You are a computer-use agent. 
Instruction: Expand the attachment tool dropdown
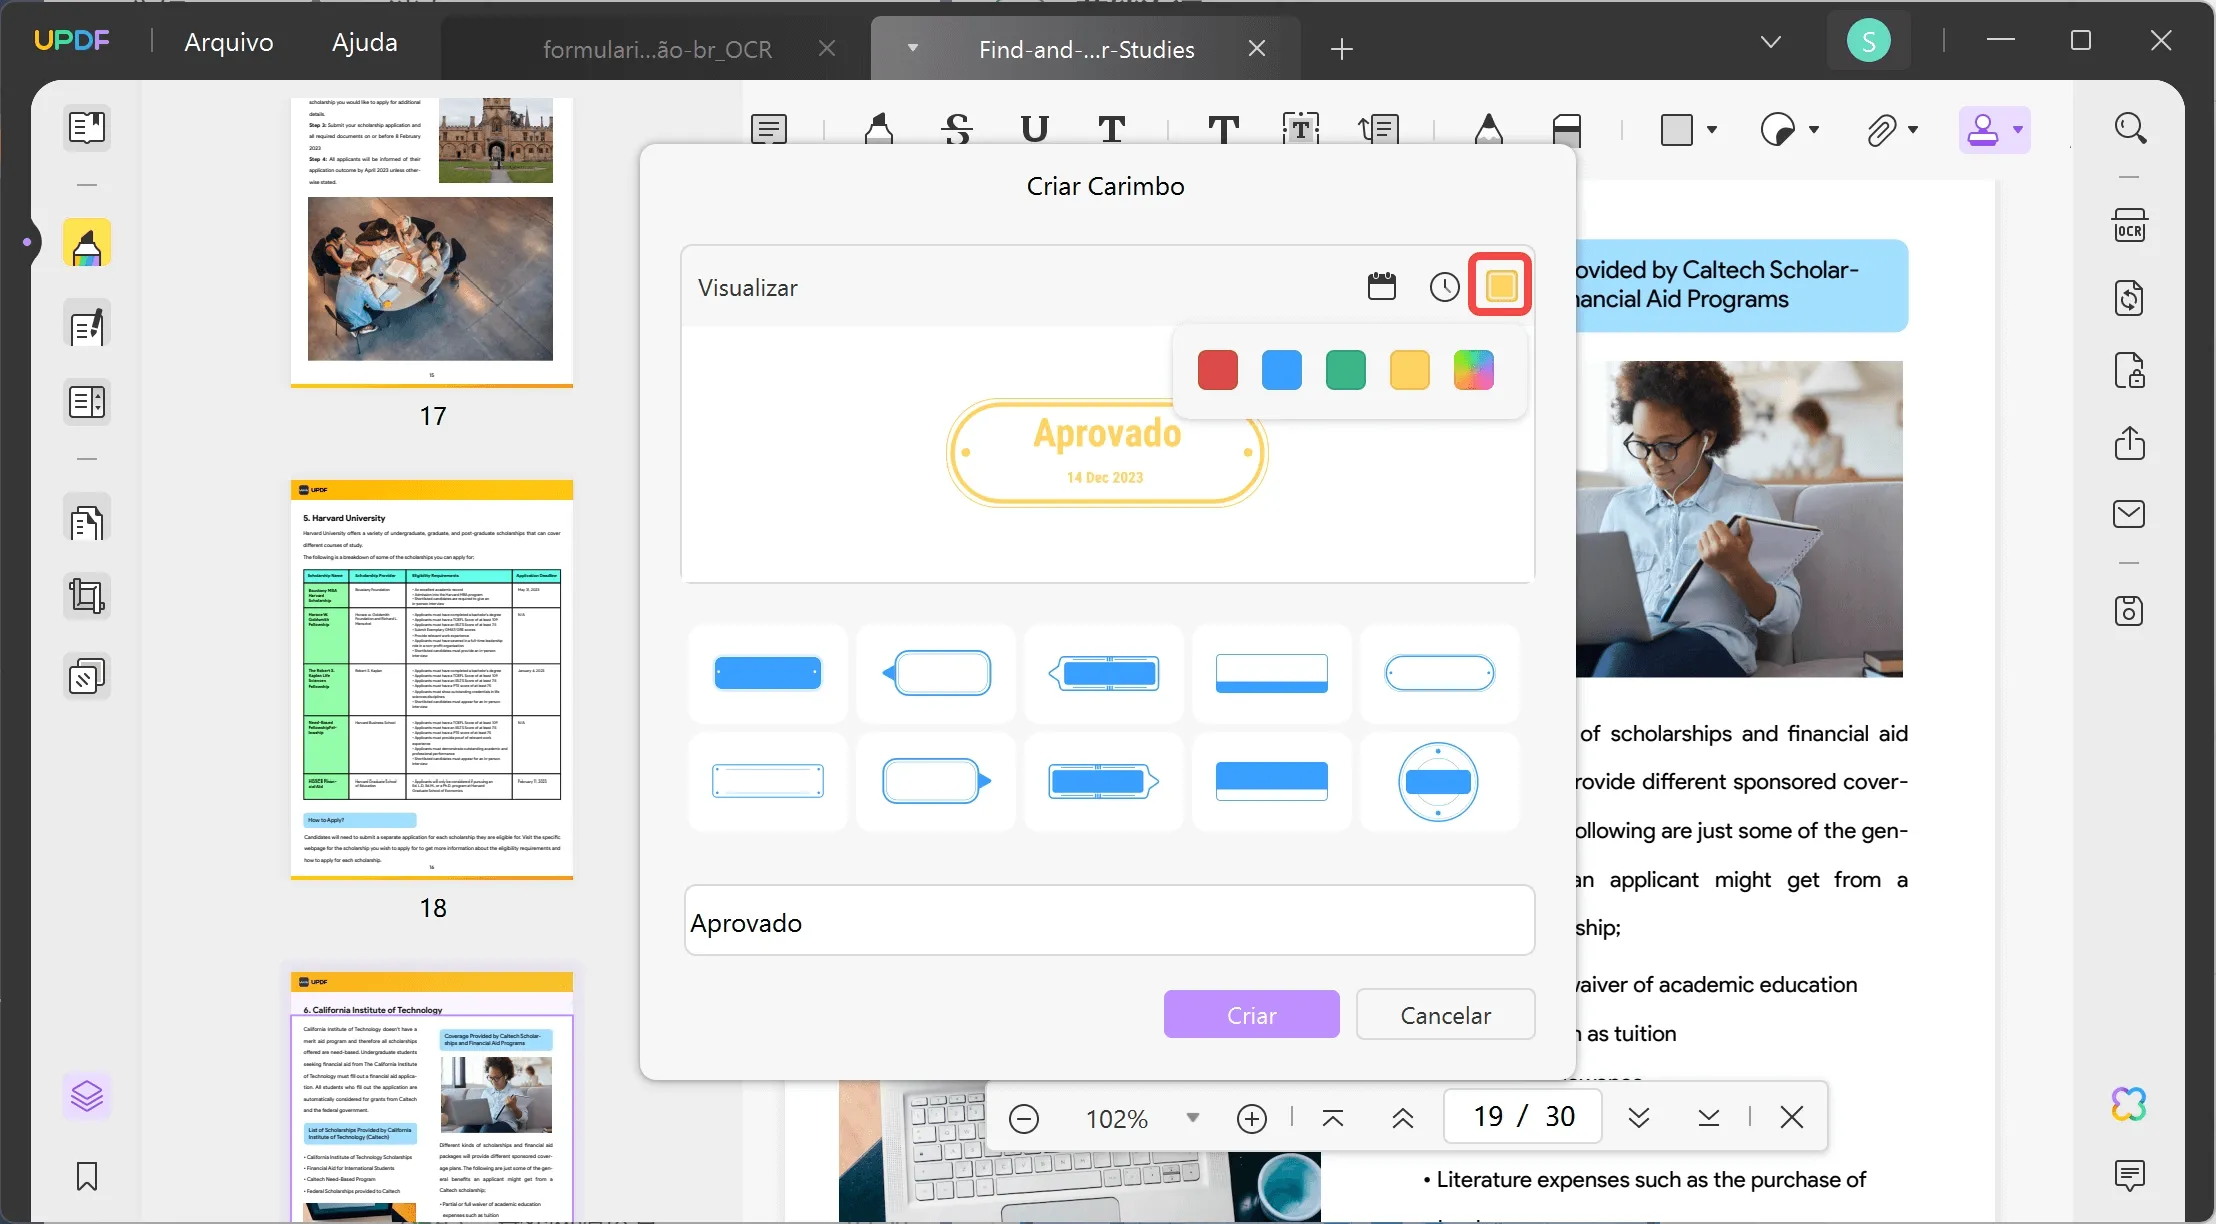1917,130
